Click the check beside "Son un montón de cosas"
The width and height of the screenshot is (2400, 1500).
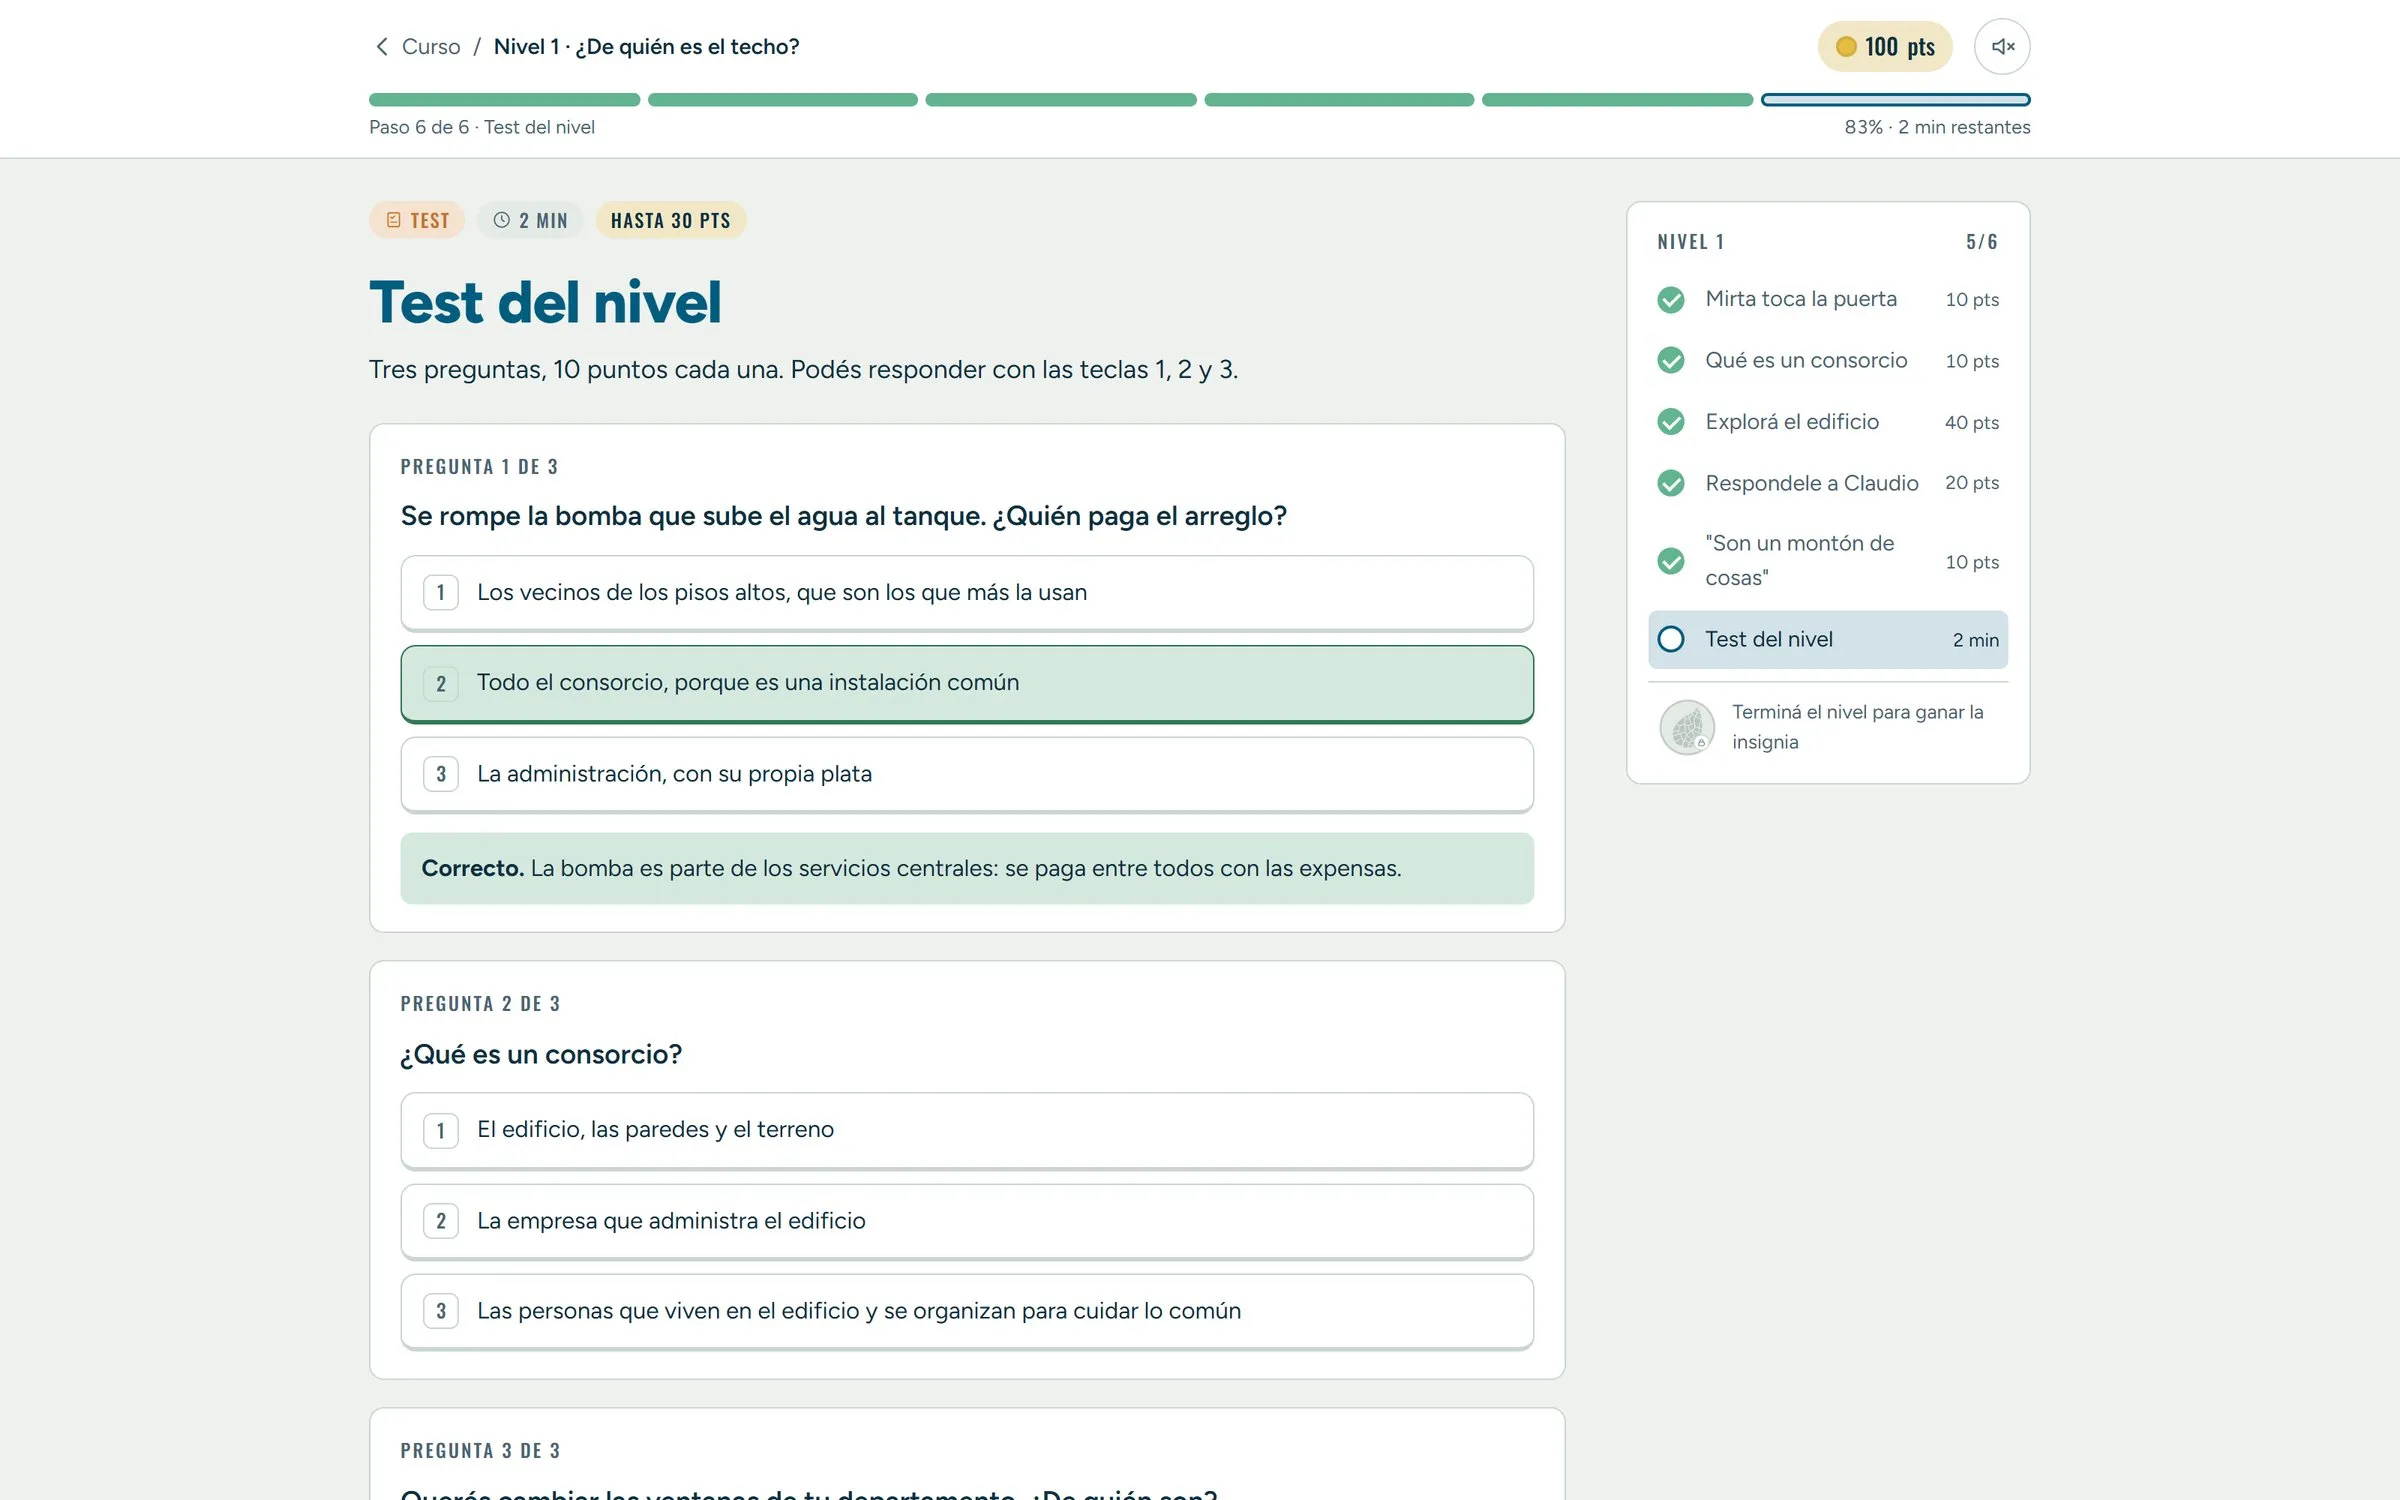pos(1671,561)
